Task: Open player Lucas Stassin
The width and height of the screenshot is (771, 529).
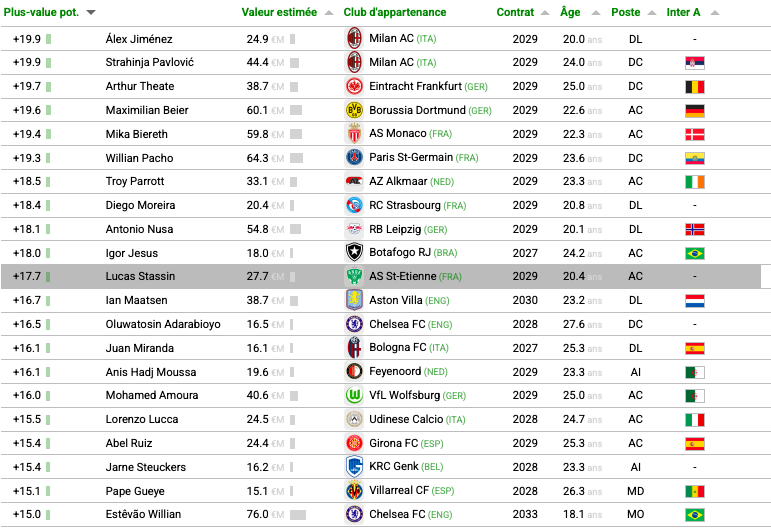Action: coord(140,276)
